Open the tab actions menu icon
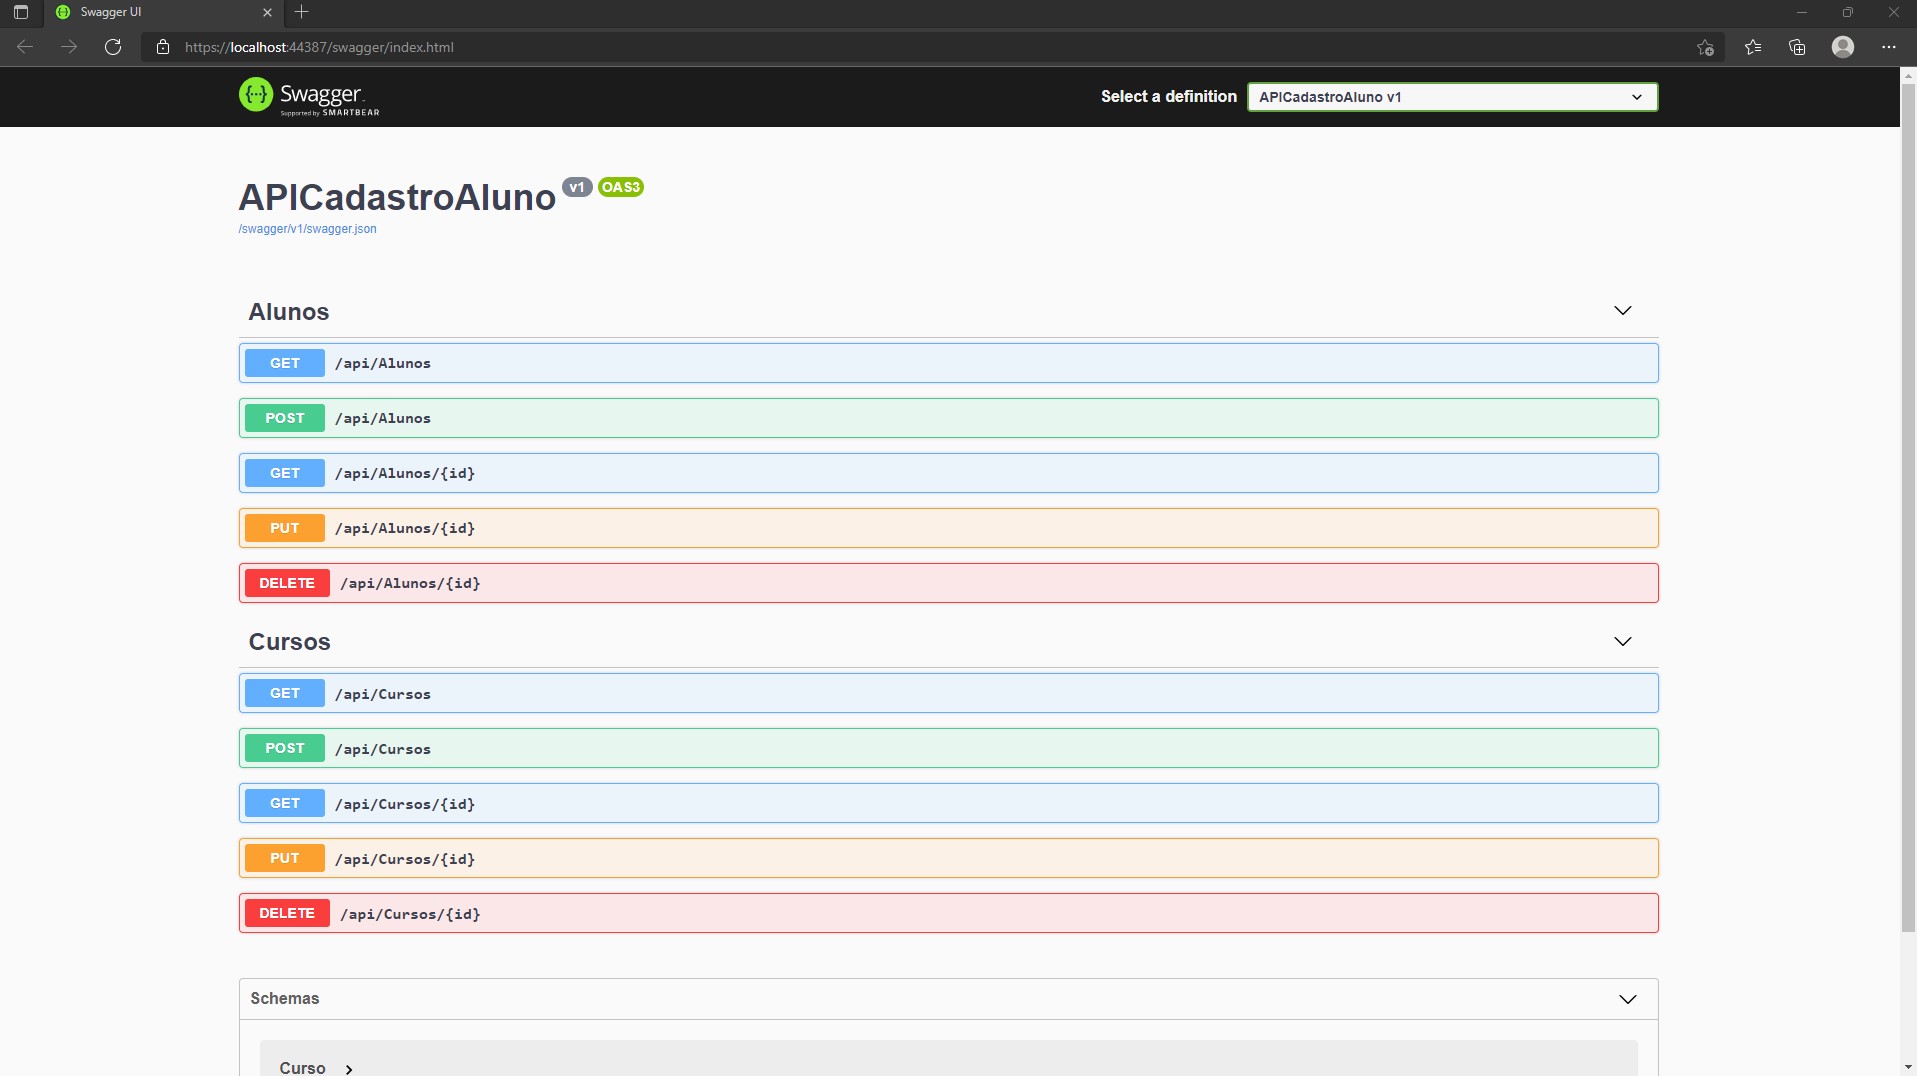1917x1076 pixels. 21,13
